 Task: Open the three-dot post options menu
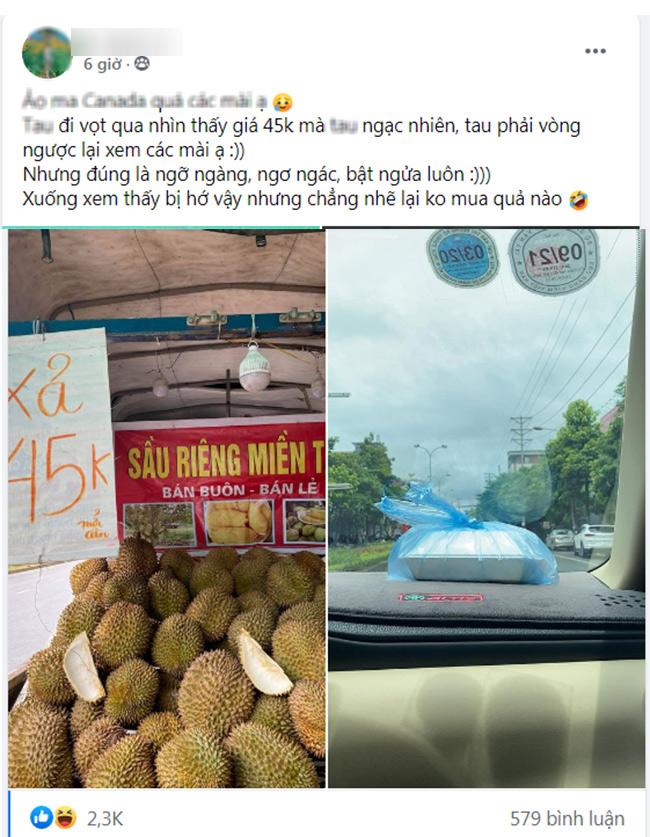tap(595, 51)
